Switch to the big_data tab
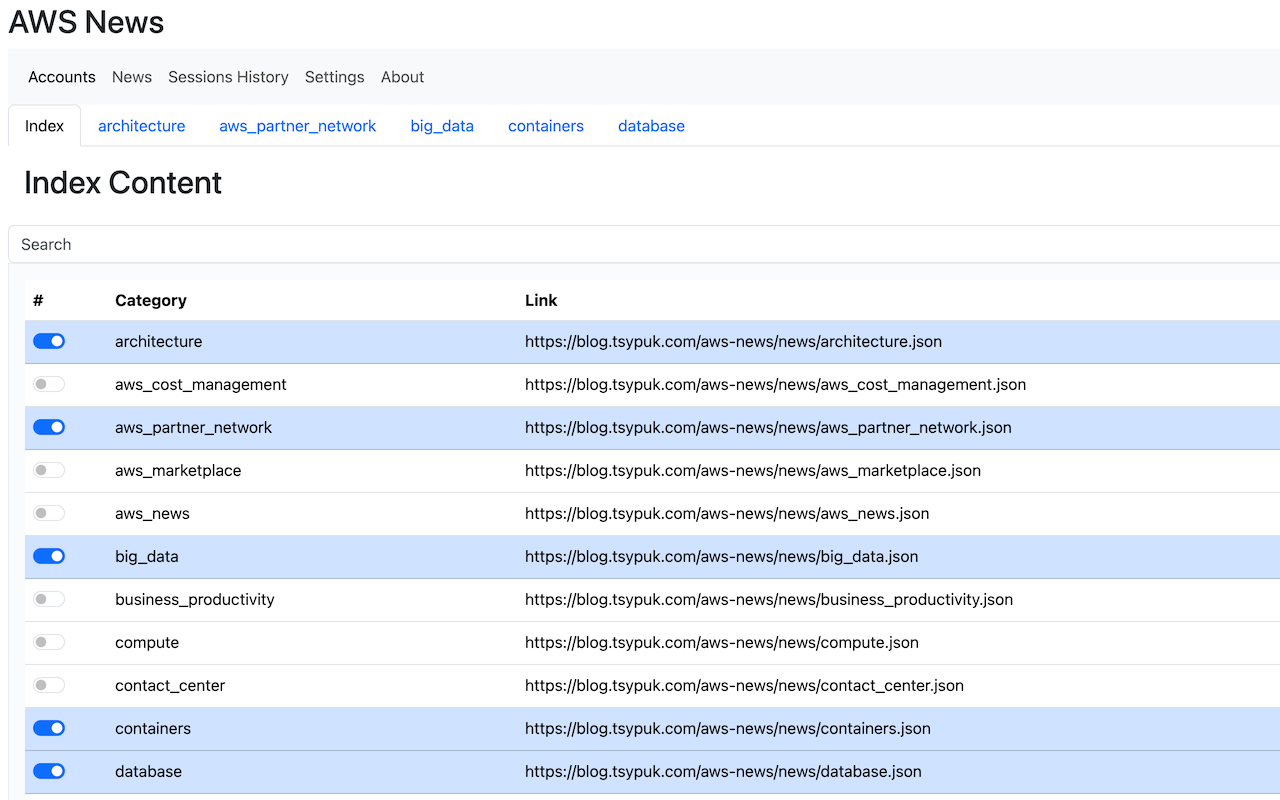 [x=442, y=125]
